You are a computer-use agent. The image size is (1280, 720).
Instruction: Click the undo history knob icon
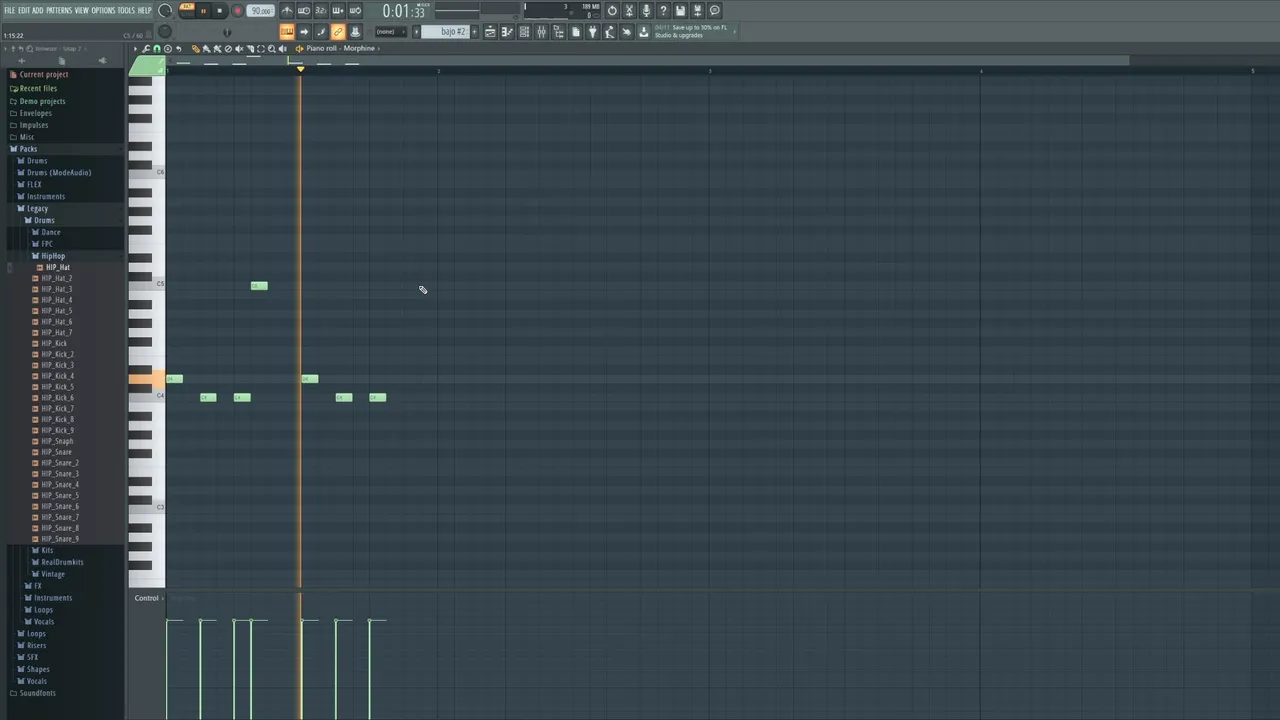point(612,11)
